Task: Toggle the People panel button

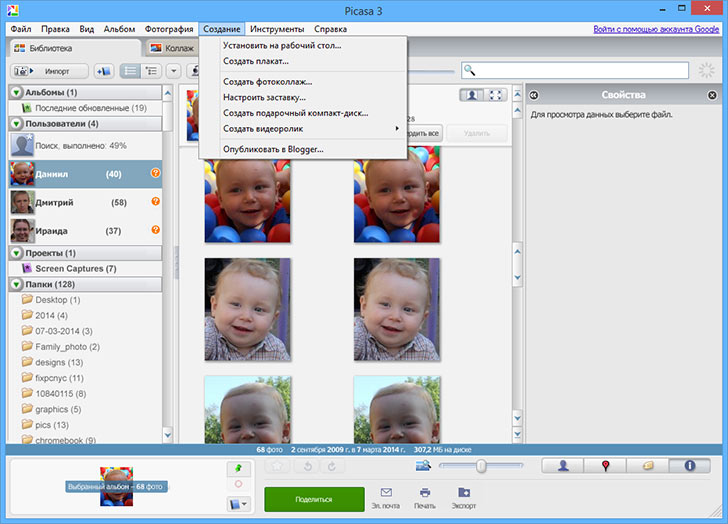Action: (563, 466)
